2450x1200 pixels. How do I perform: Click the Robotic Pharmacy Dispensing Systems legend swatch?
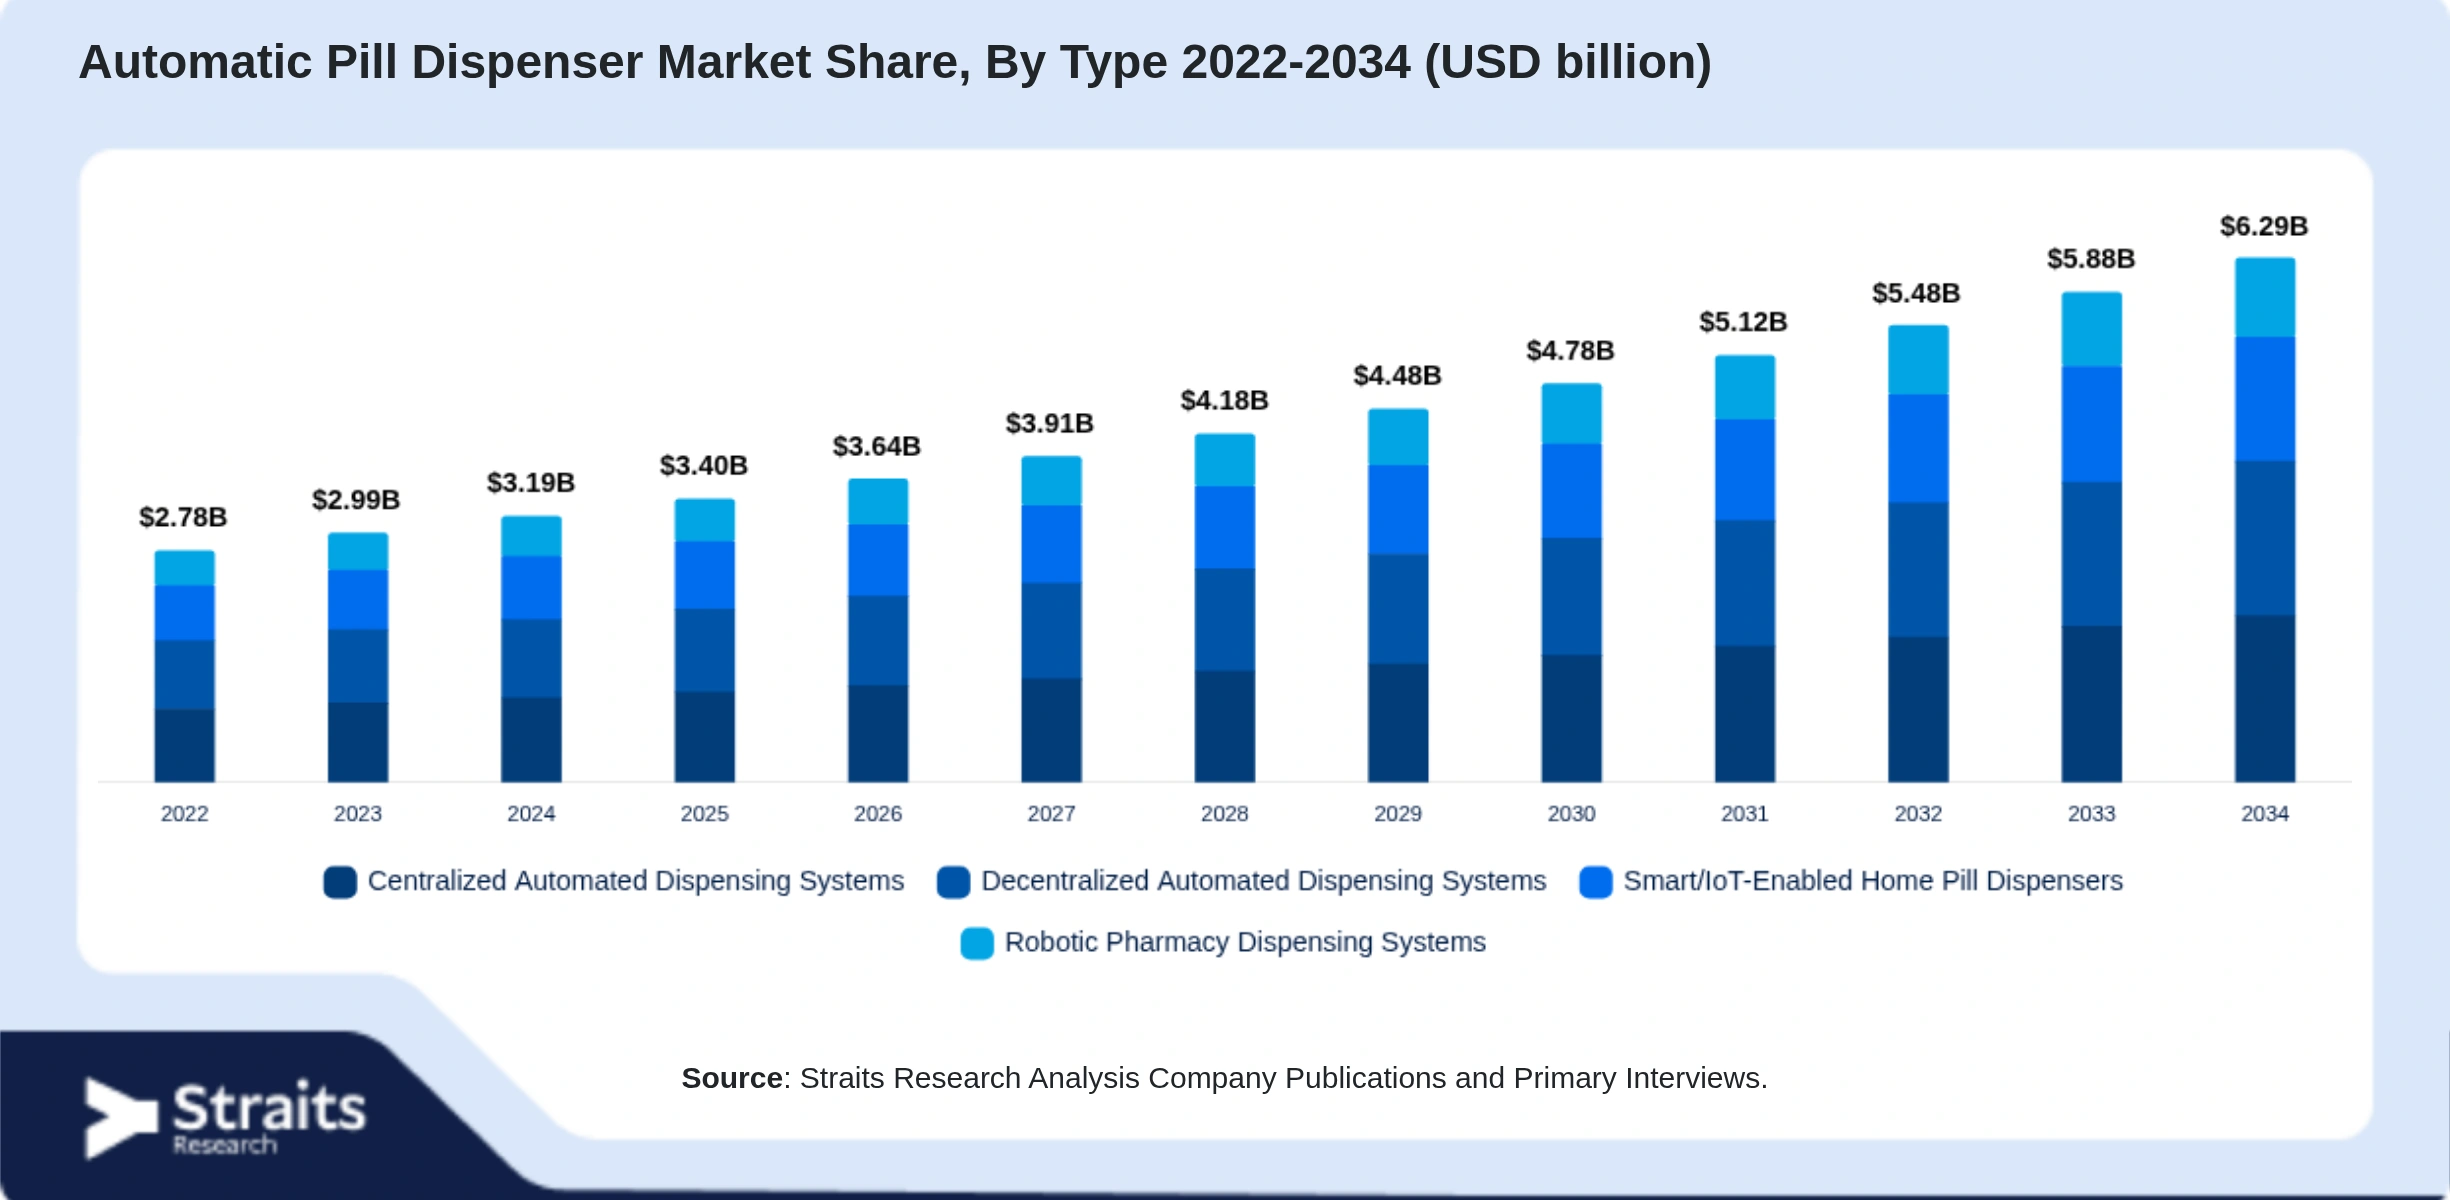click(977, 943)
